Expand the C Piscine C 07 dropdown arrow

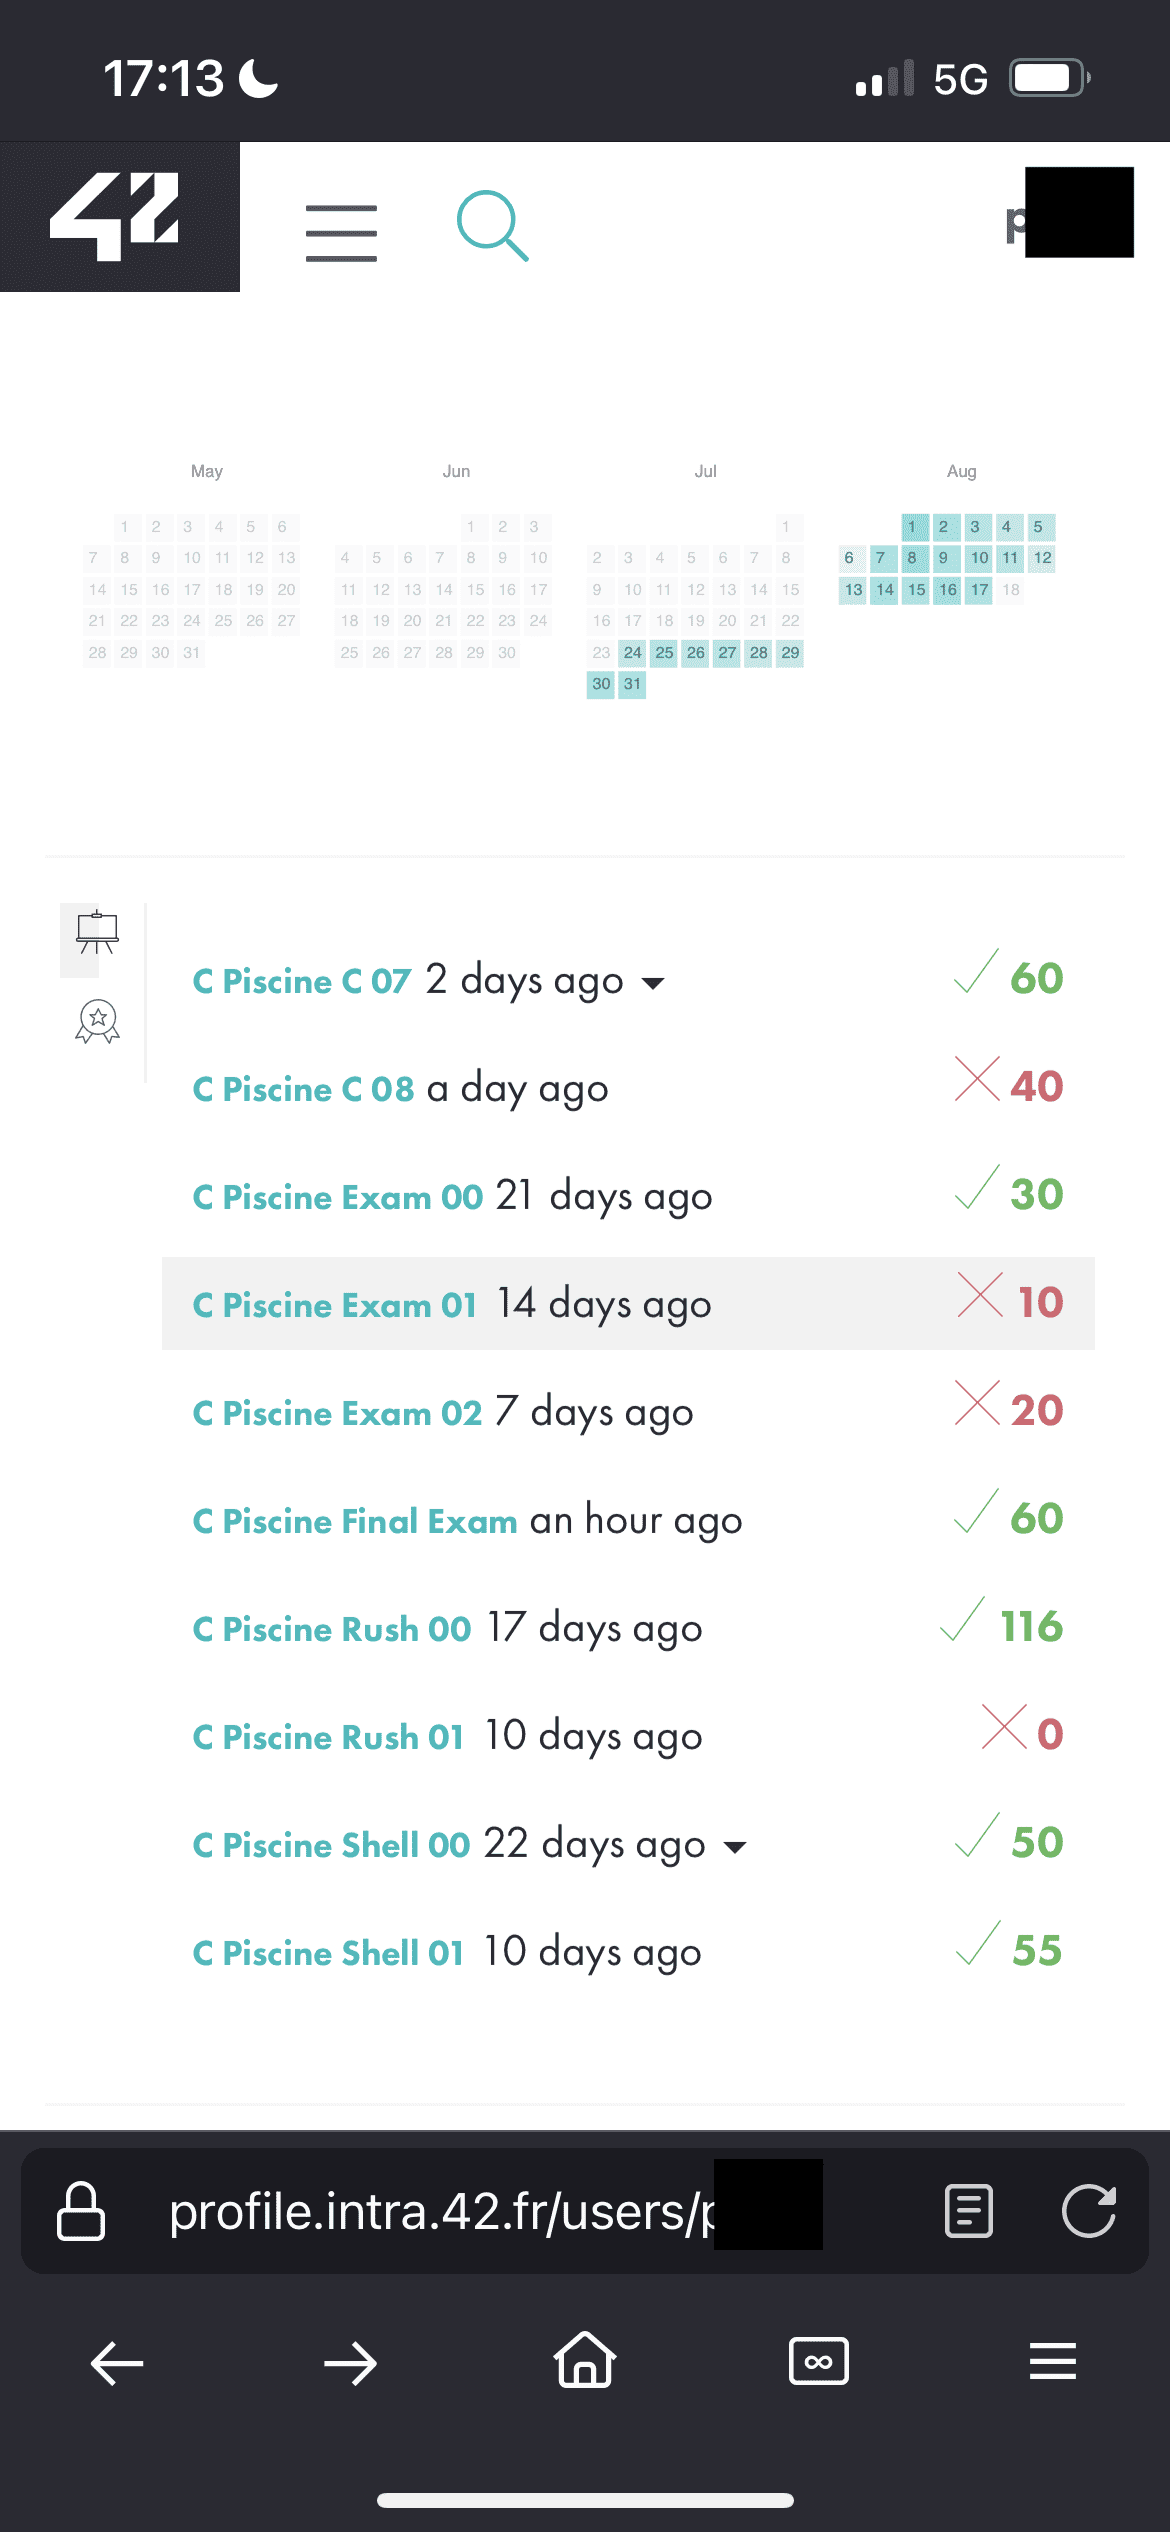[x=653, y=983]
